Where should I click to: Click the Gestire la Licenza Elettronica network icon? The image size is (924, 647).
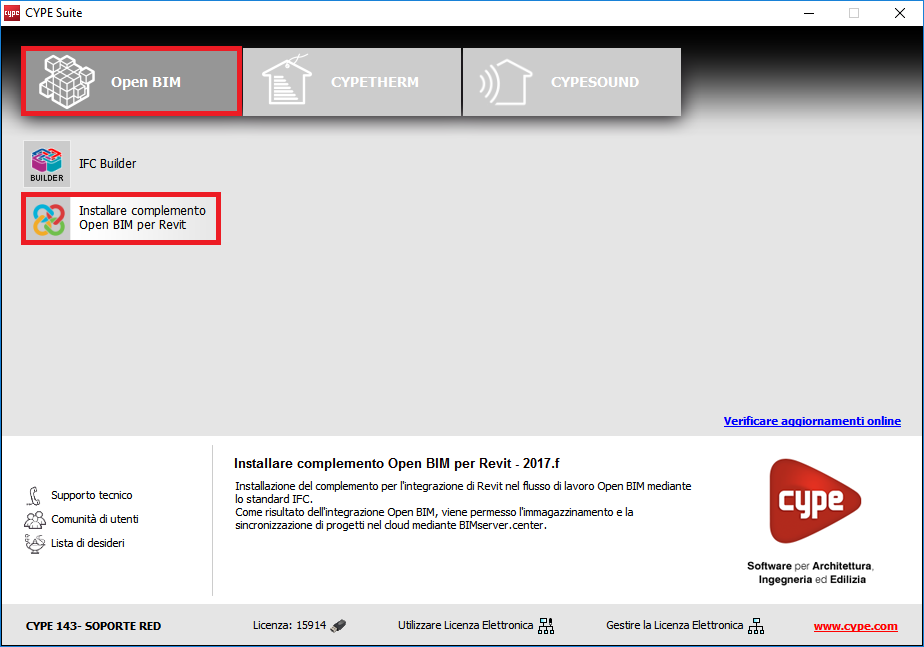tap(756, 626)
